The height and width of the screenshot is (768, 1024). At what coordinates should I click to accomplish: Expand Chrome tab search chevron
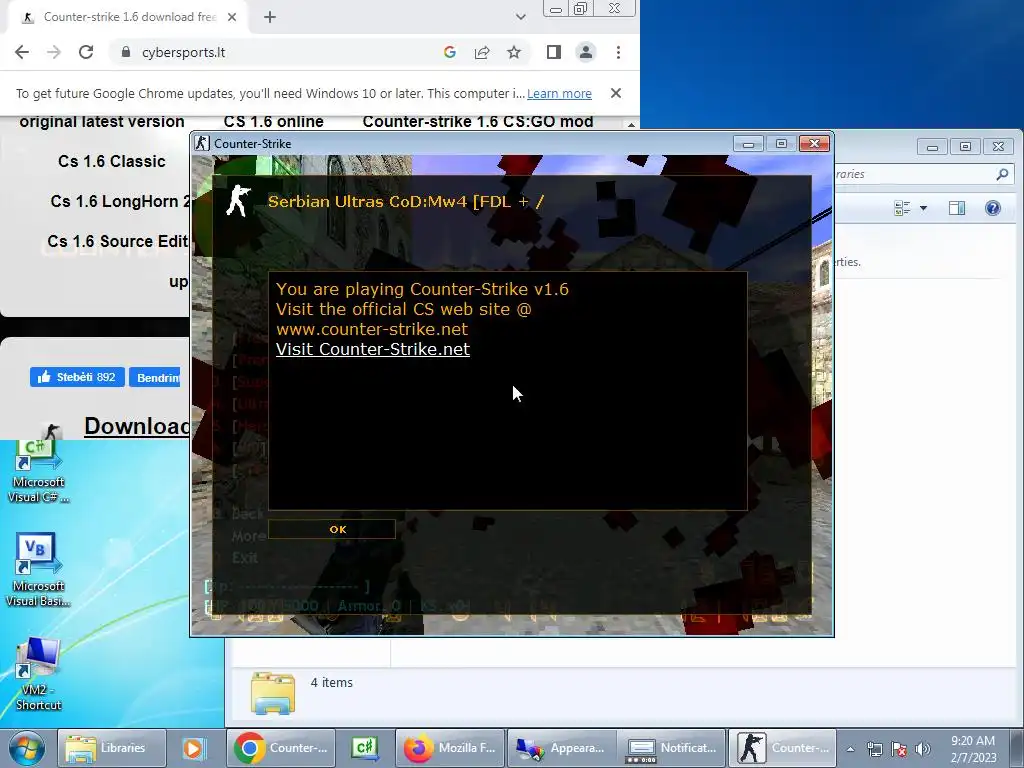point(520,17)
